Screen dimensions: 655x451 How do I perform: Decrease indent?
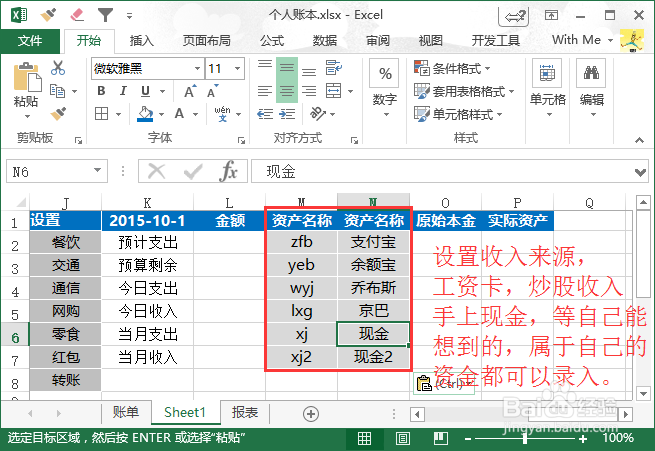pyautogui.click(x=265, y=114)
